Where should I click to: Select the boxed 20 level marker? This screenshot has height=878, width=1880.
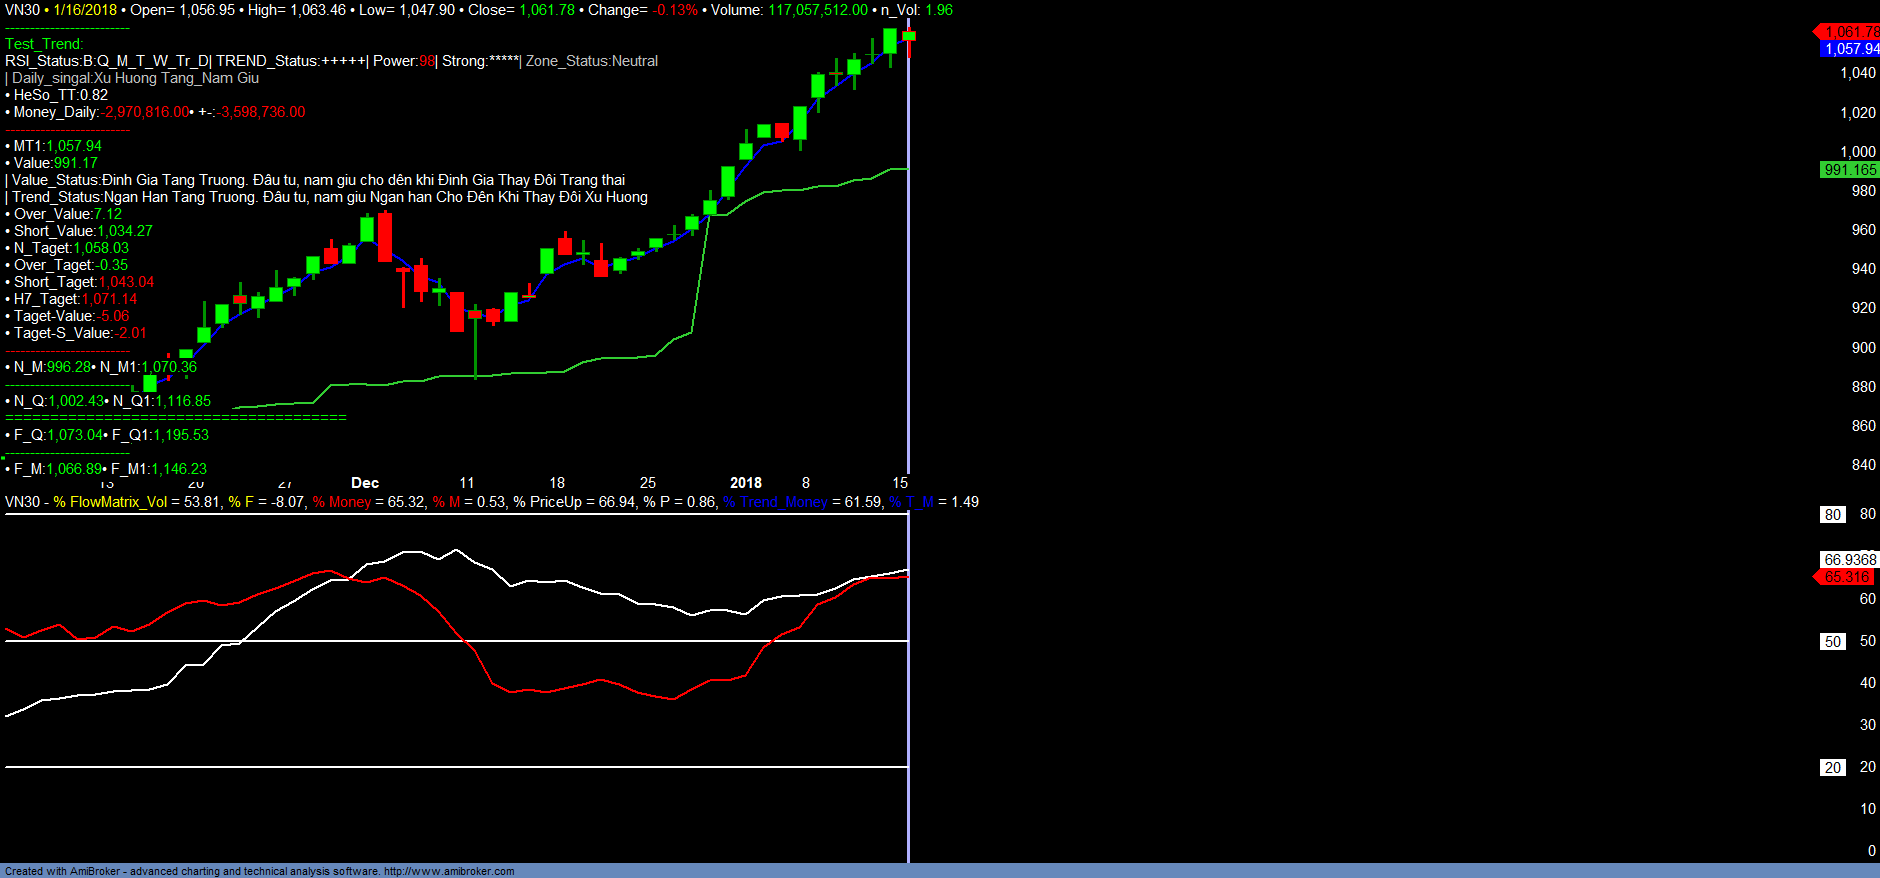click(x=1832, y=768)
